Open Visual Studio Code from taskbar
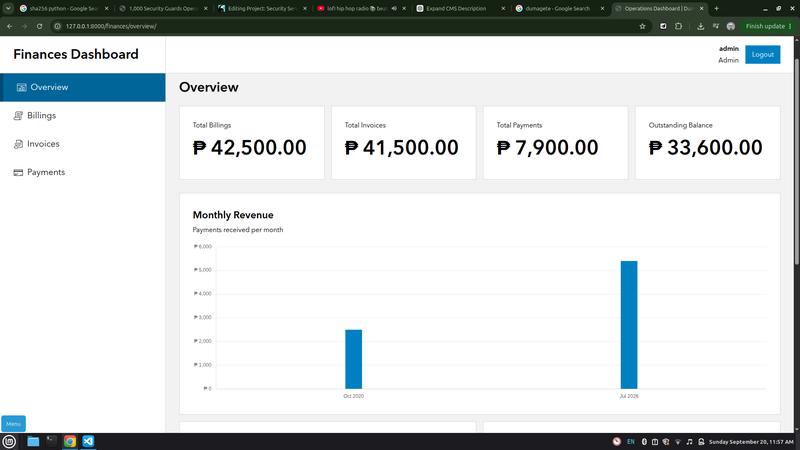Viewport: 800px width, 450px height. click(88, 441)
